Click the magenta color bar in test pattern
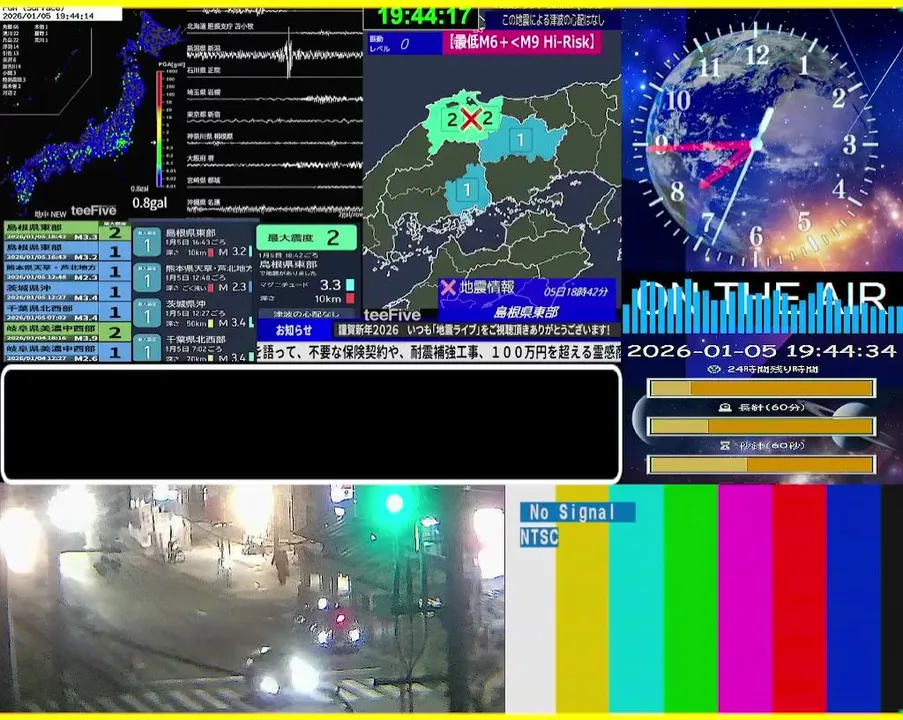 (x=745, y=599)
